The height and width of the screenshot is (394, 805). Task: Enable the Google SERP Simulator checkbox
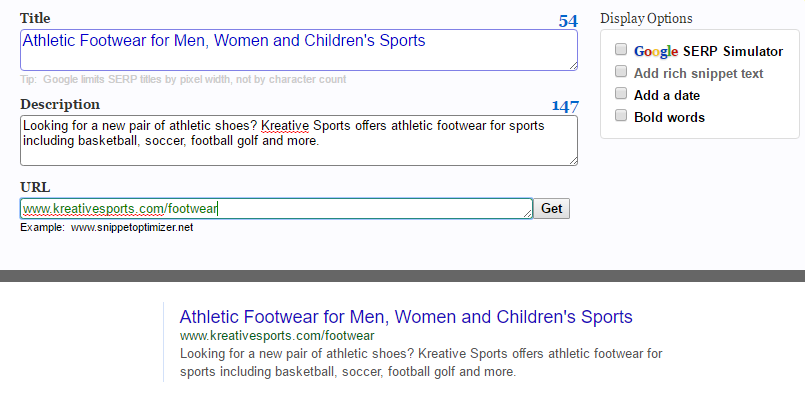coord(621,49)
